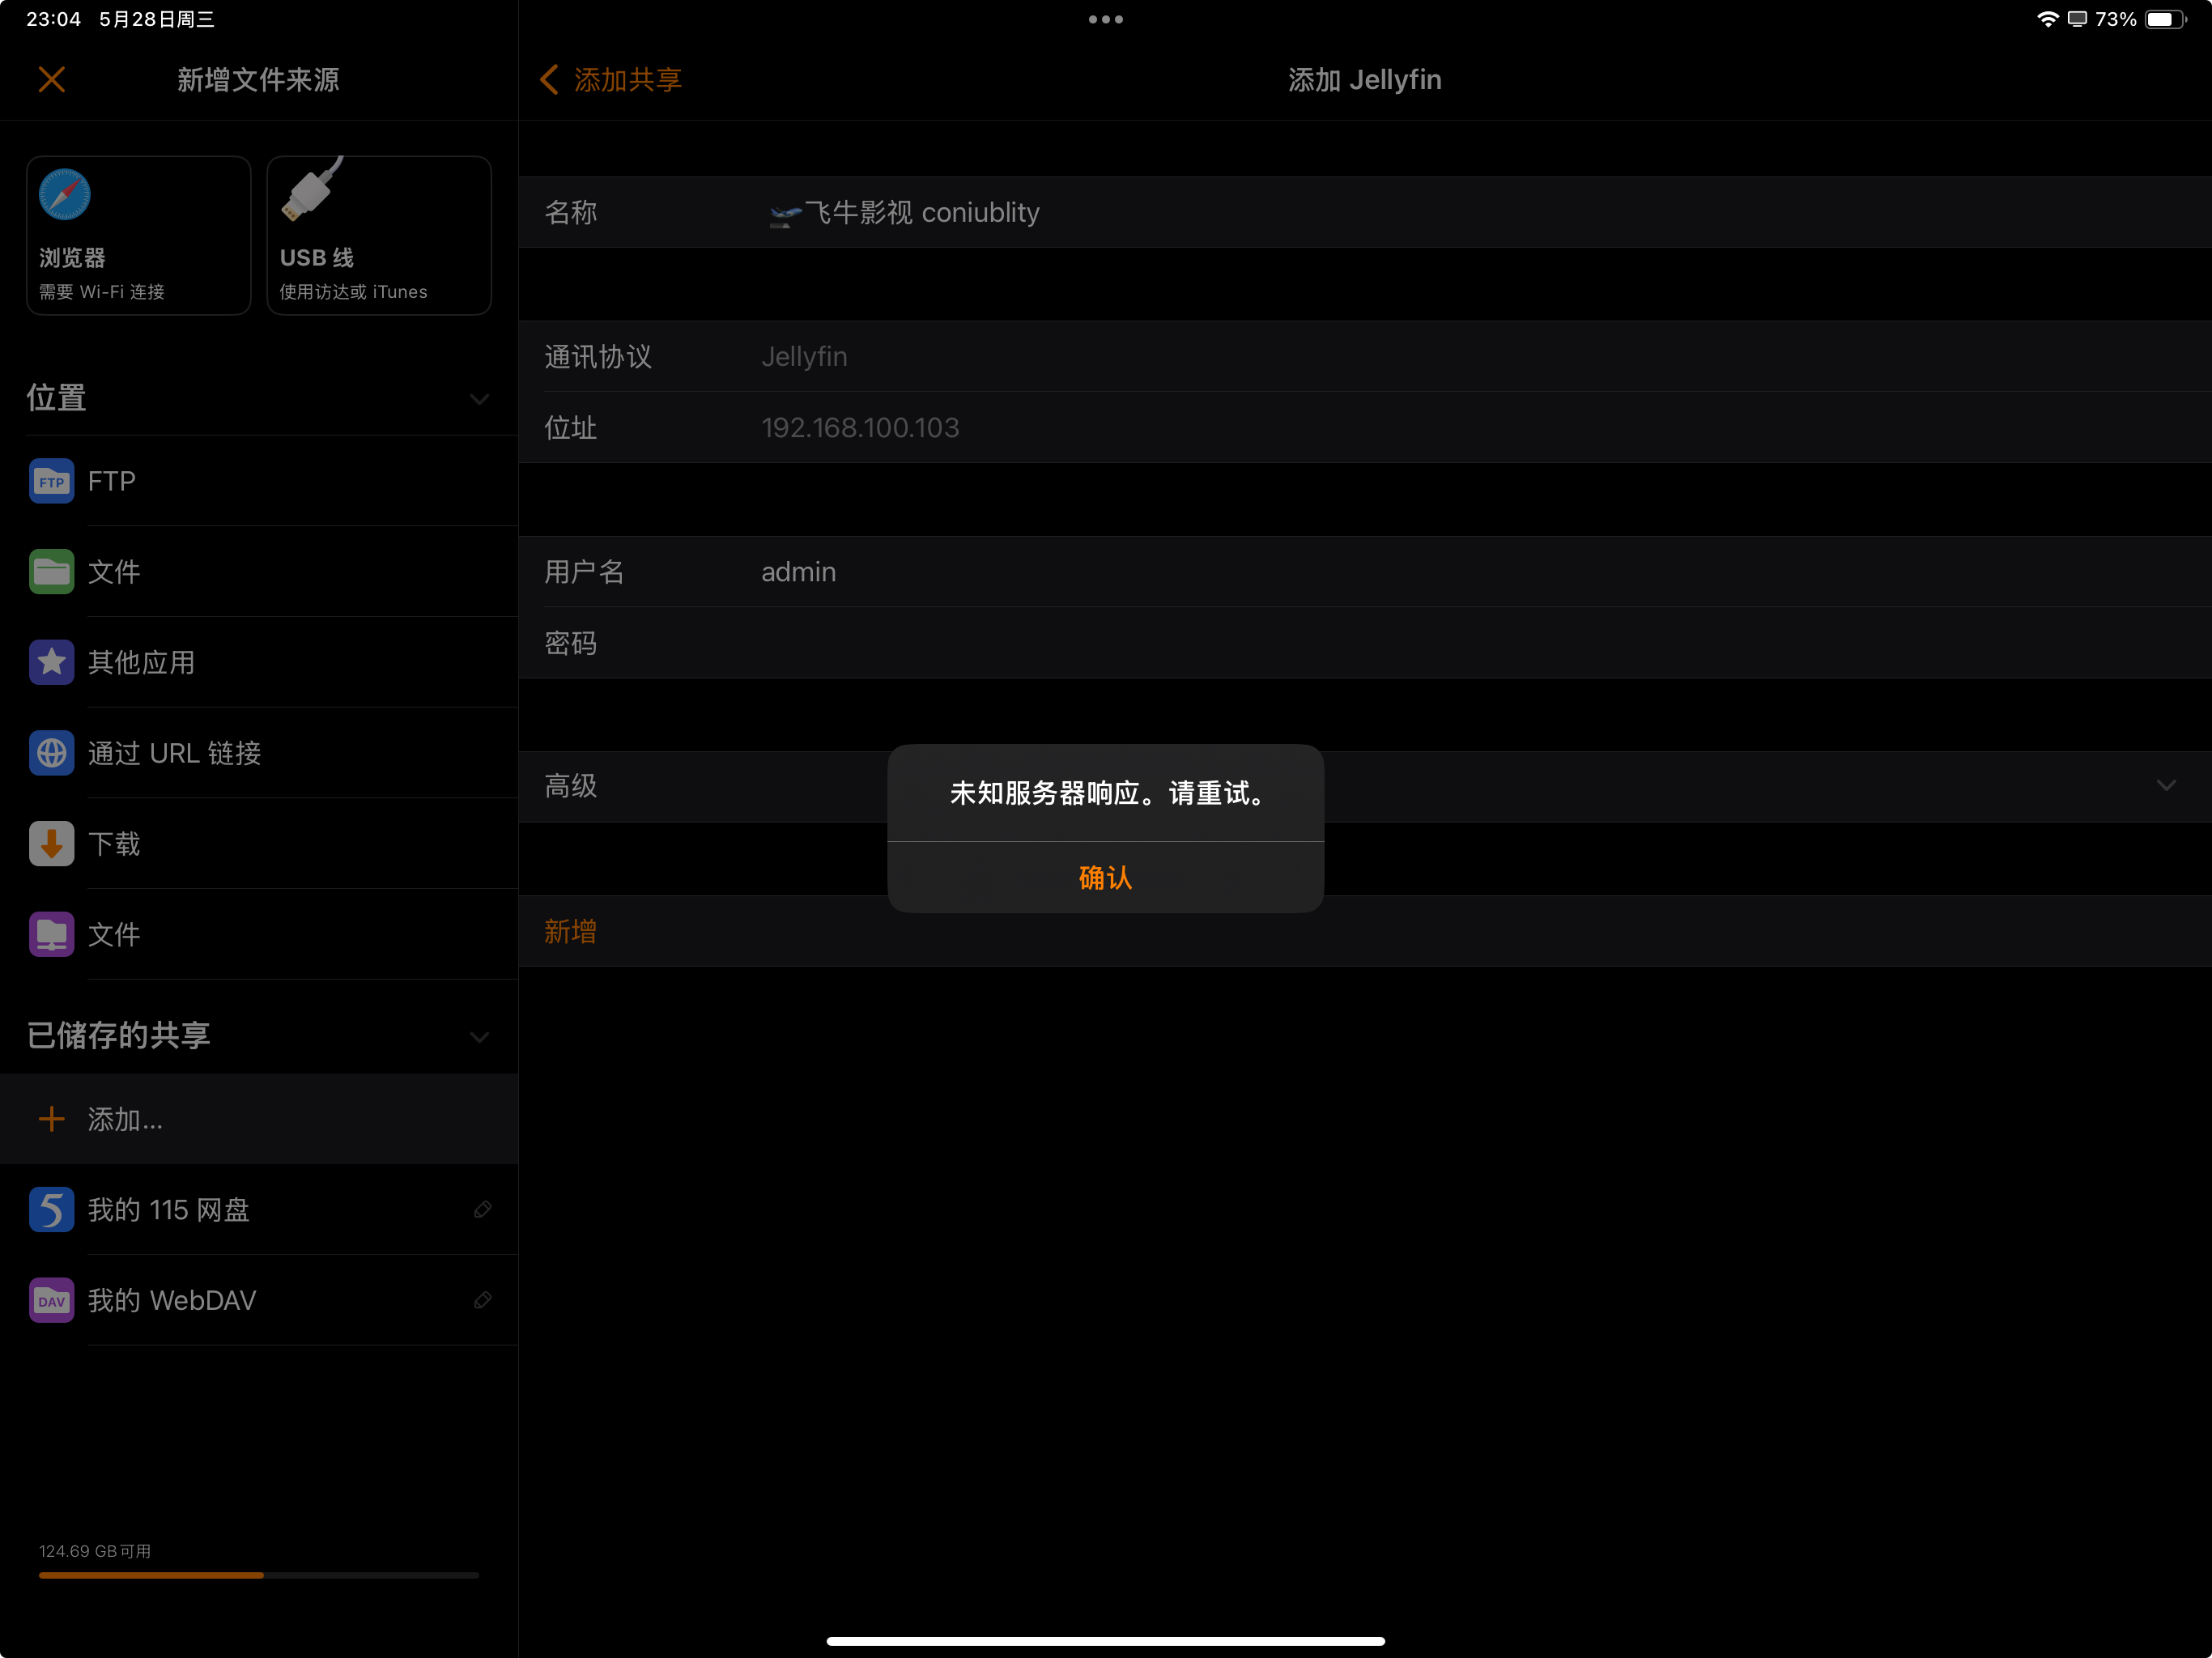Focus the 密码 password field

tap(1365, 643)
